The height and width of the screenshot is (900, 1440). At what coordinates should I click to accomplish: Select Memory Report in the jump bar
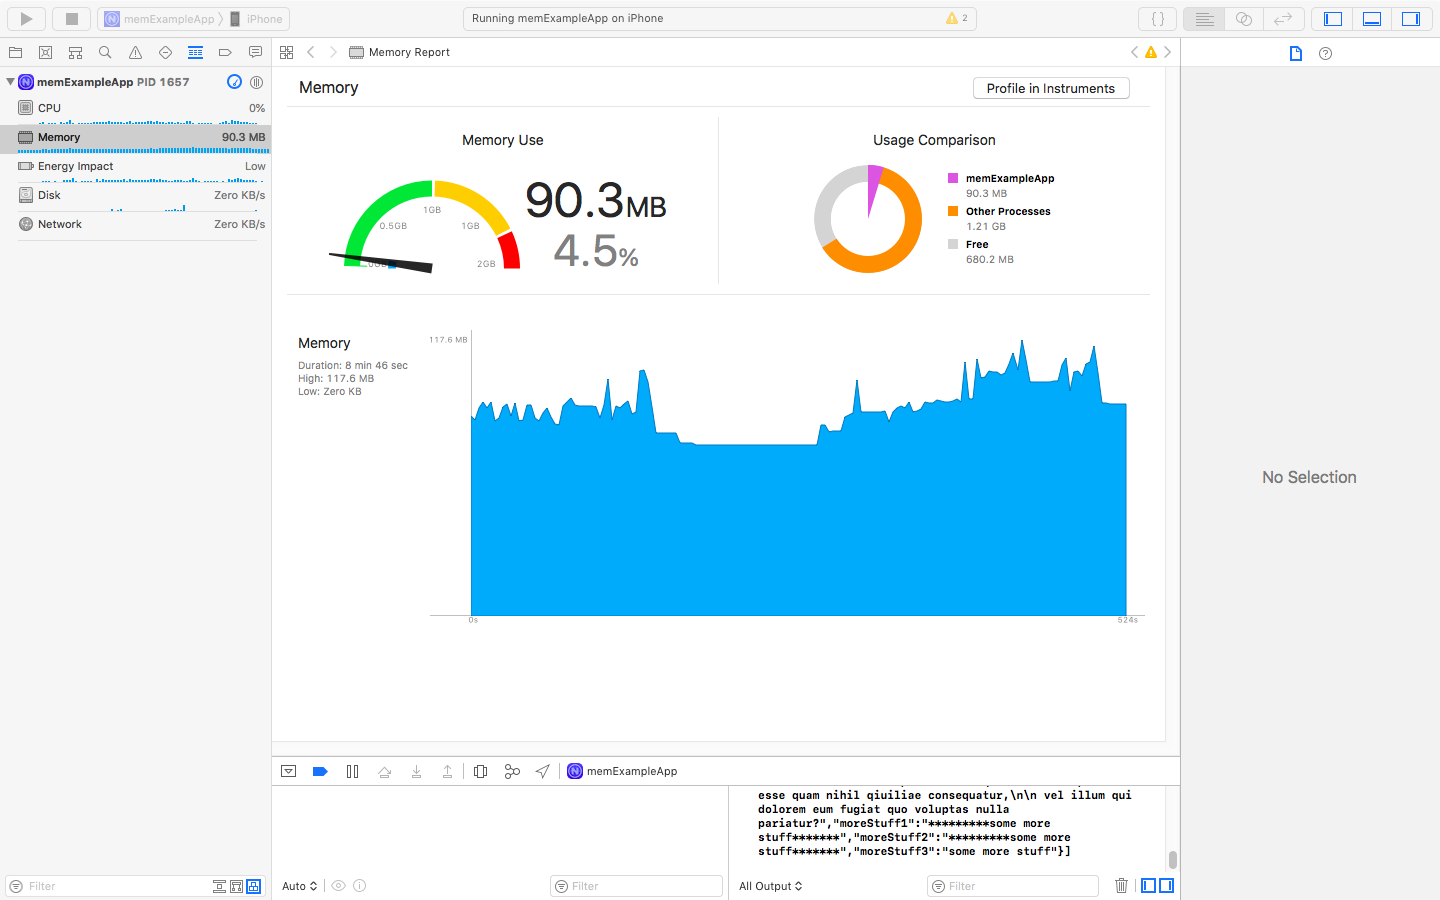pyautogui.click(x=410, y=52)
